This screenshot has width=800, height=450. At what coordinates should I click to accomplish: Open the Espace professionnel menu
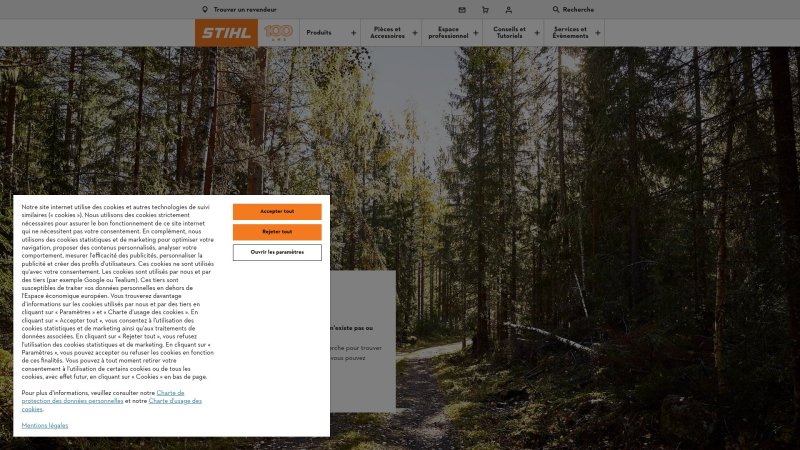tap(448, 33)
